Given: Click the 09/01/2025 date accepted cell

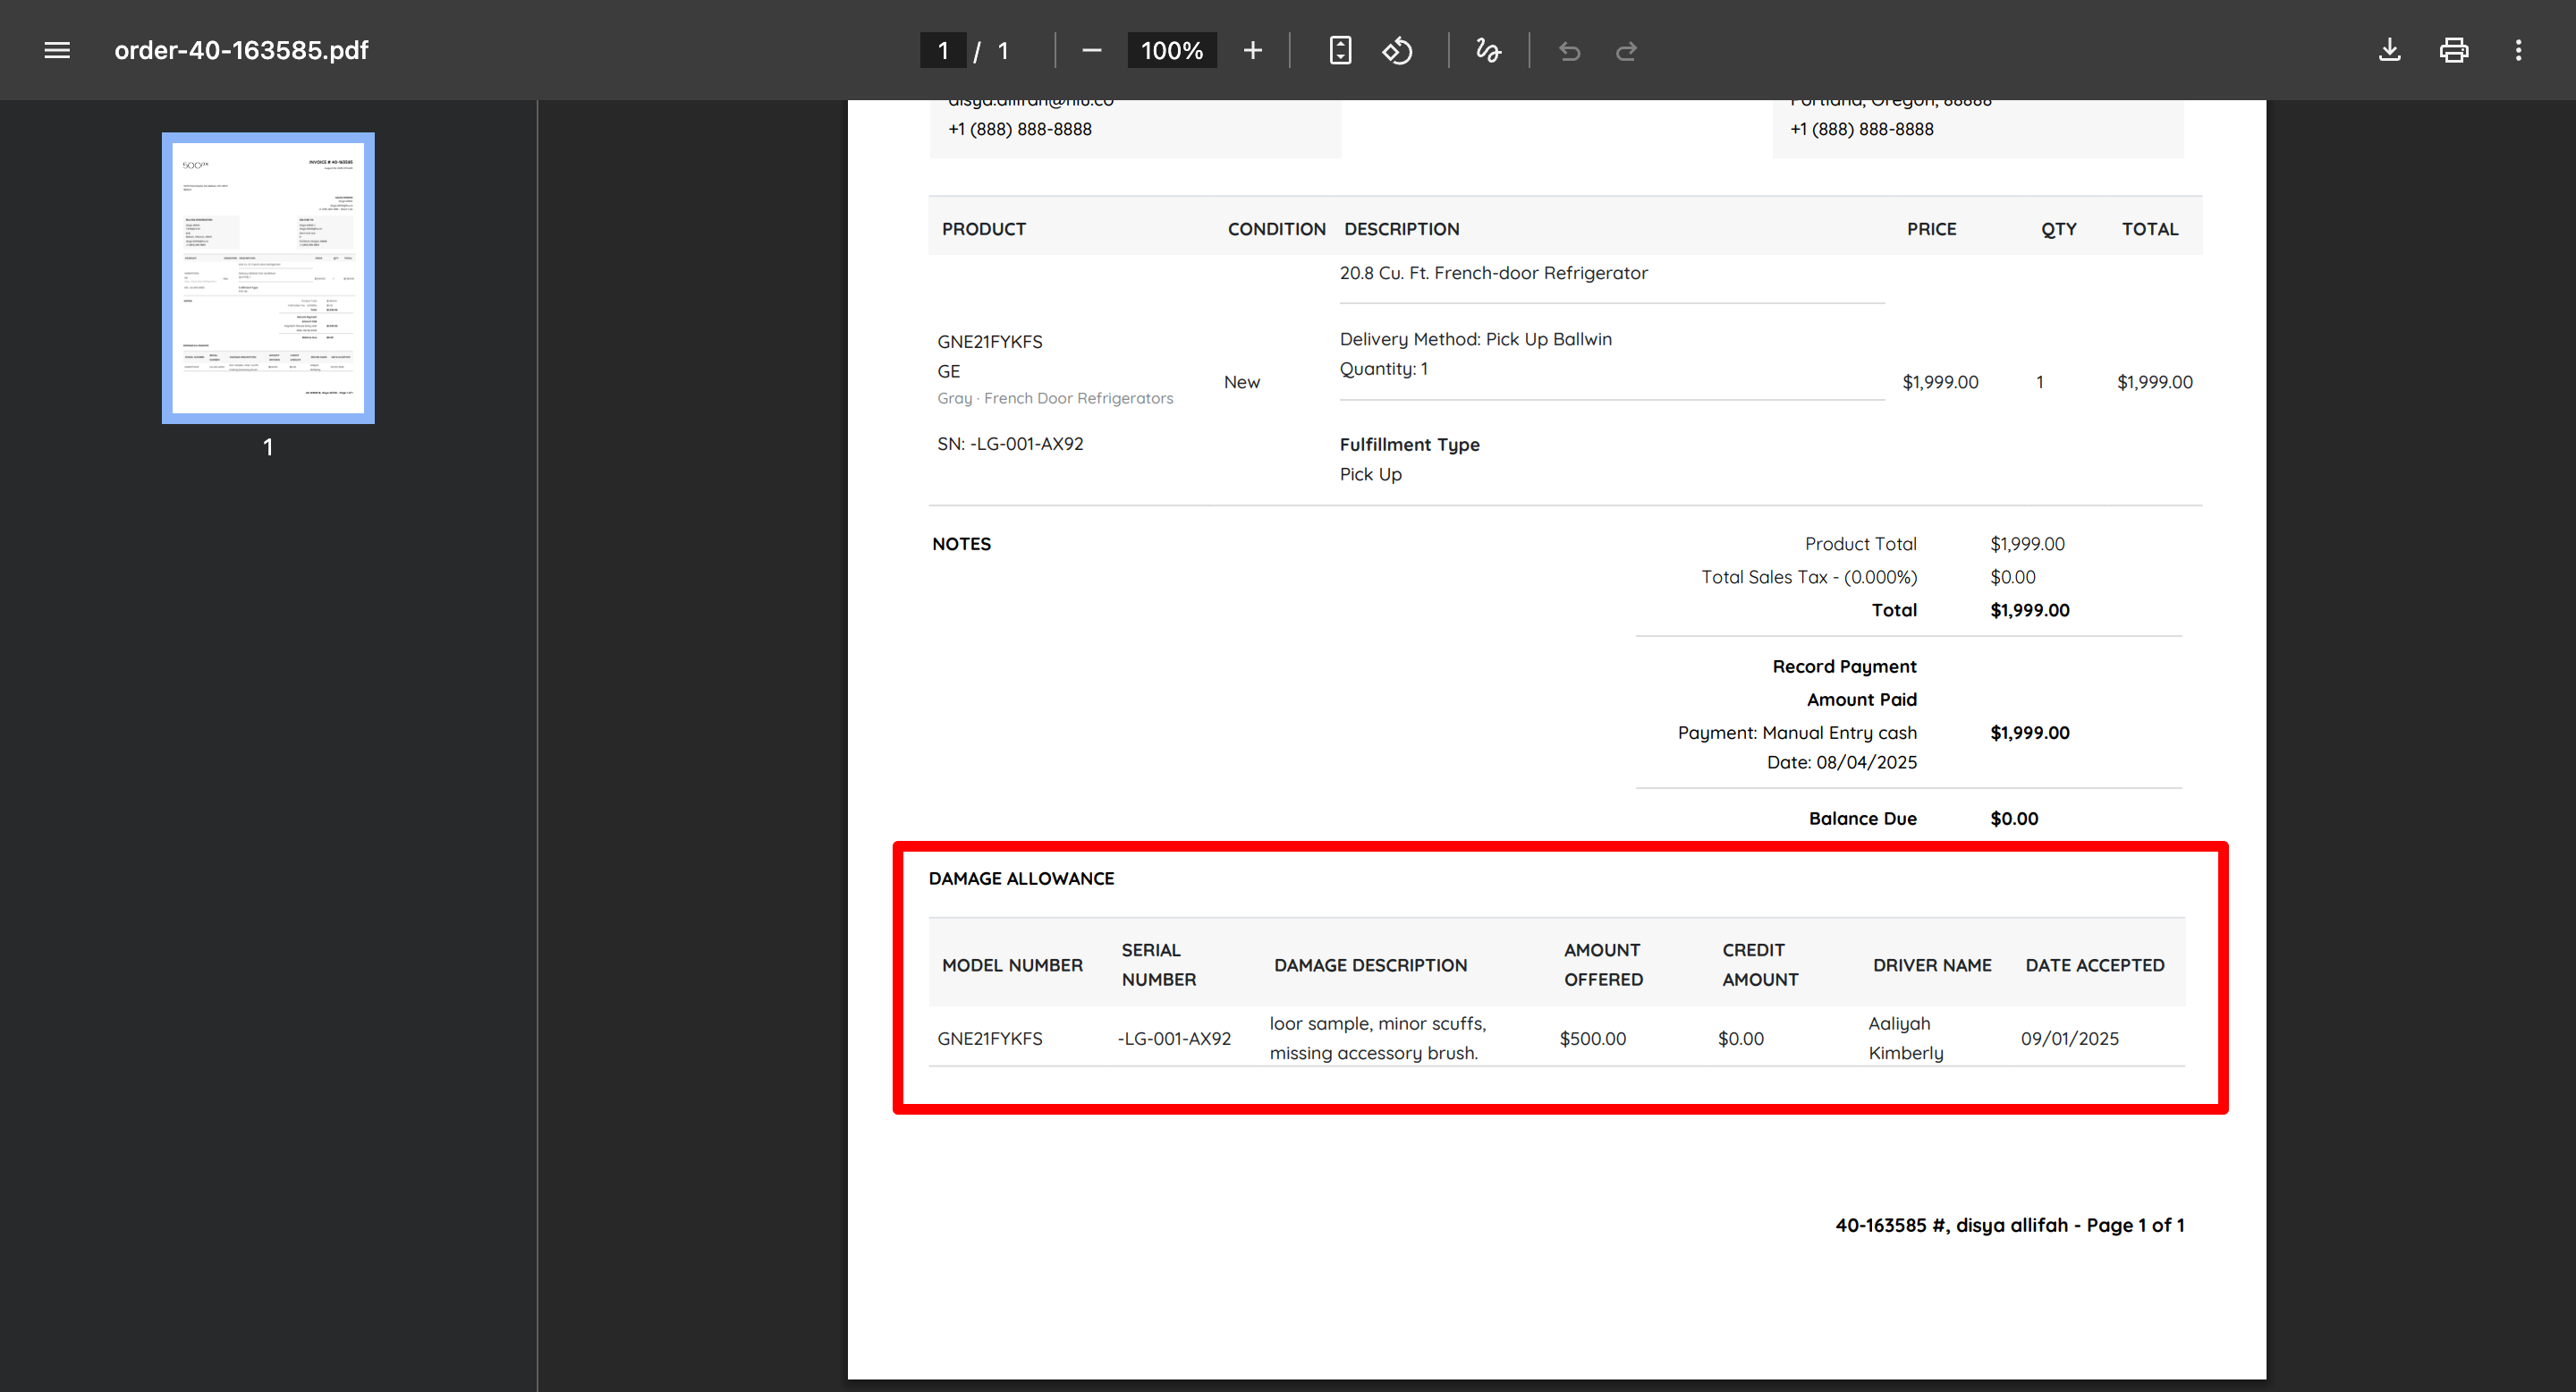Looking at the screenshot, I should pos(2069,1039).
